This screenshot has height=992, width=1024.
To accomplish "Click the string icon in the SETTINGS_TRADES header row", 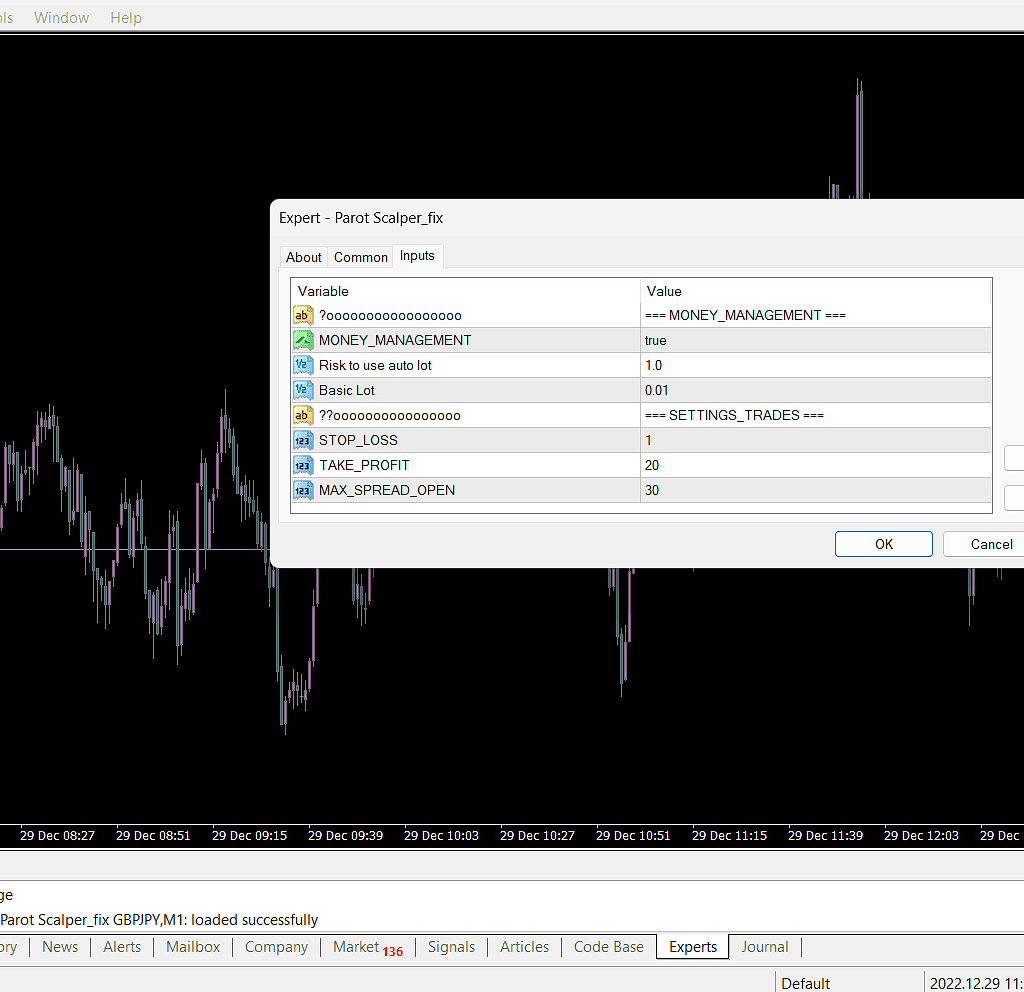I will 303,415.
